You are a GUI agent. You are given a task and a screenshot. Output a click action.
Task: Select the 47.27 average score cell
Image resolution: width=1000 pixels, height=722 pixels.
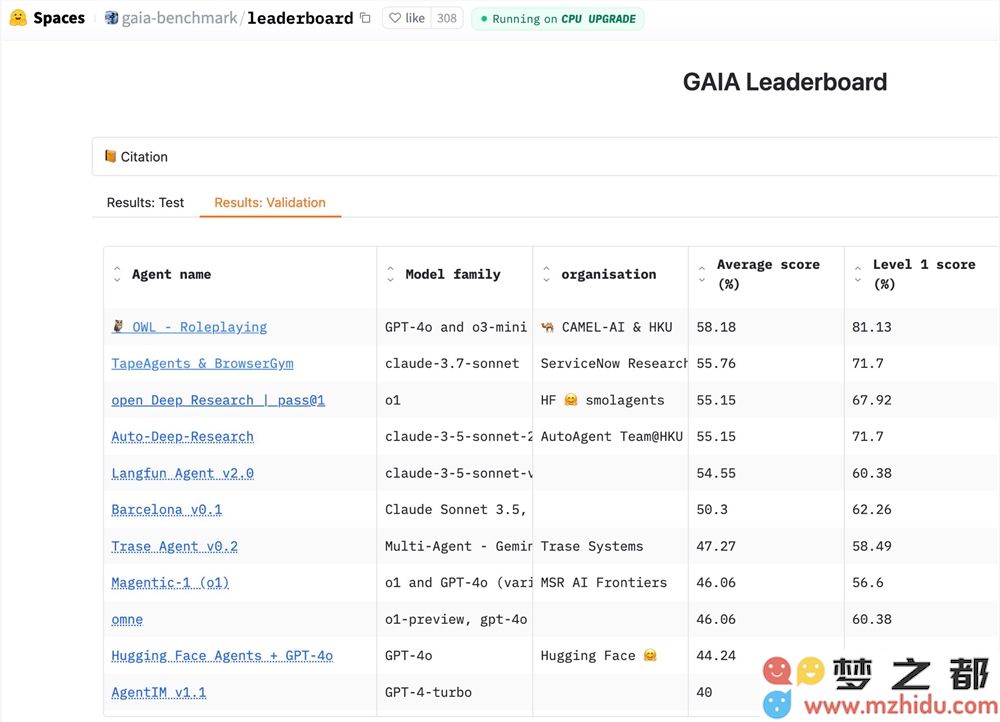(766, 547)
